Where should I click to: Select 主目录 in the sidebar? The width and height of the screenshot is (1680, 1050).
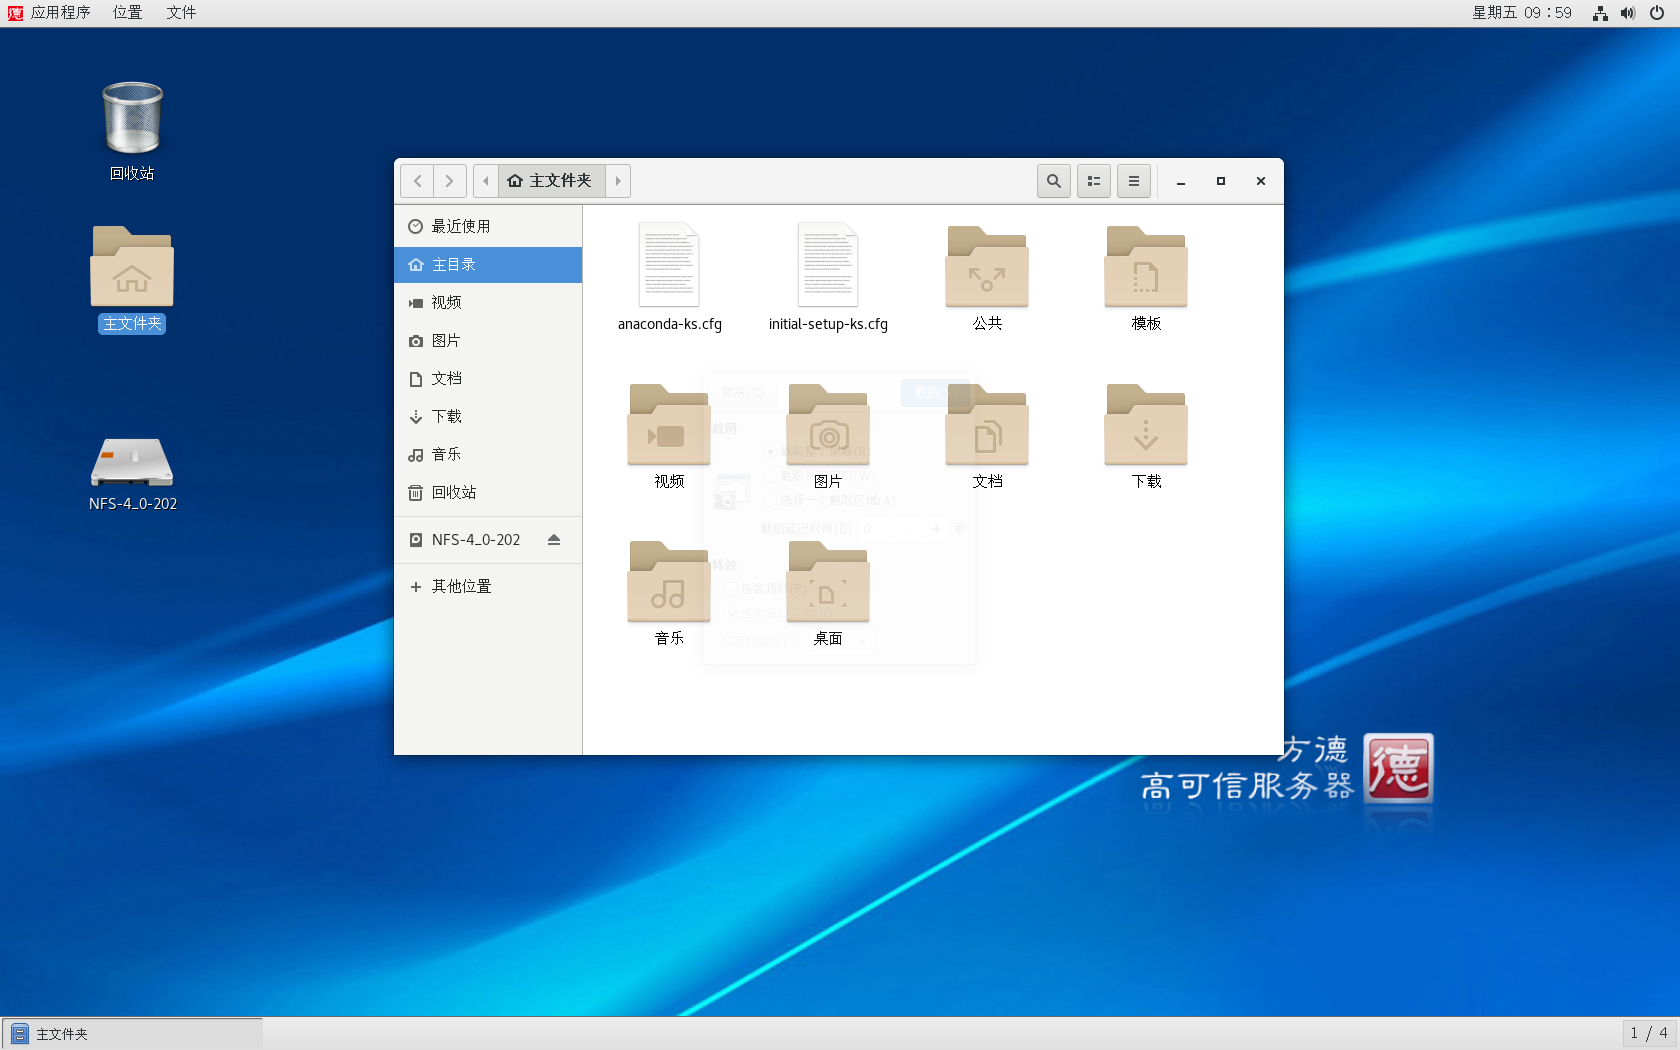pyautogui.click(x=488, y=264)
